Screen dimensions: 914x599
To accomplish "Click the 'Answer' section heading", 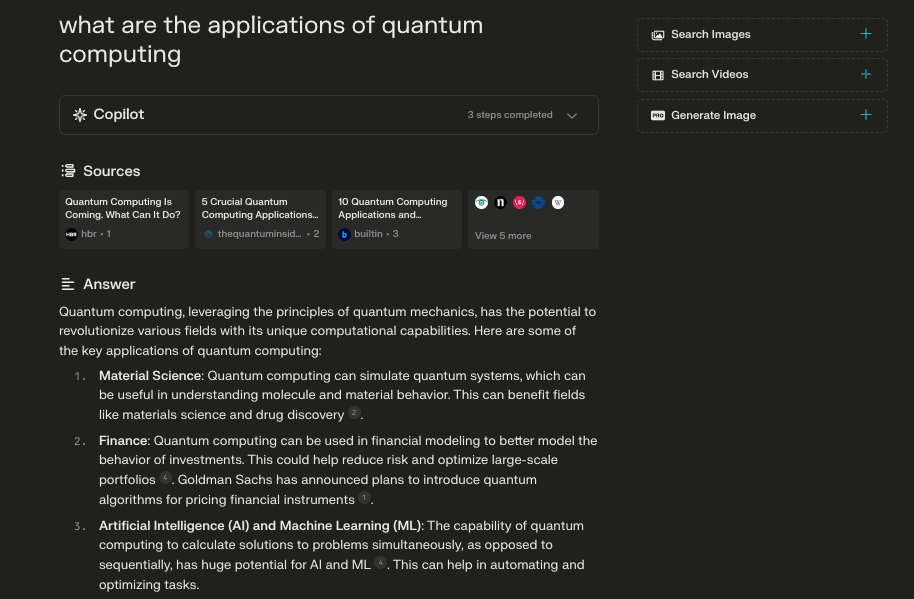I will click(x=109, y=284).
